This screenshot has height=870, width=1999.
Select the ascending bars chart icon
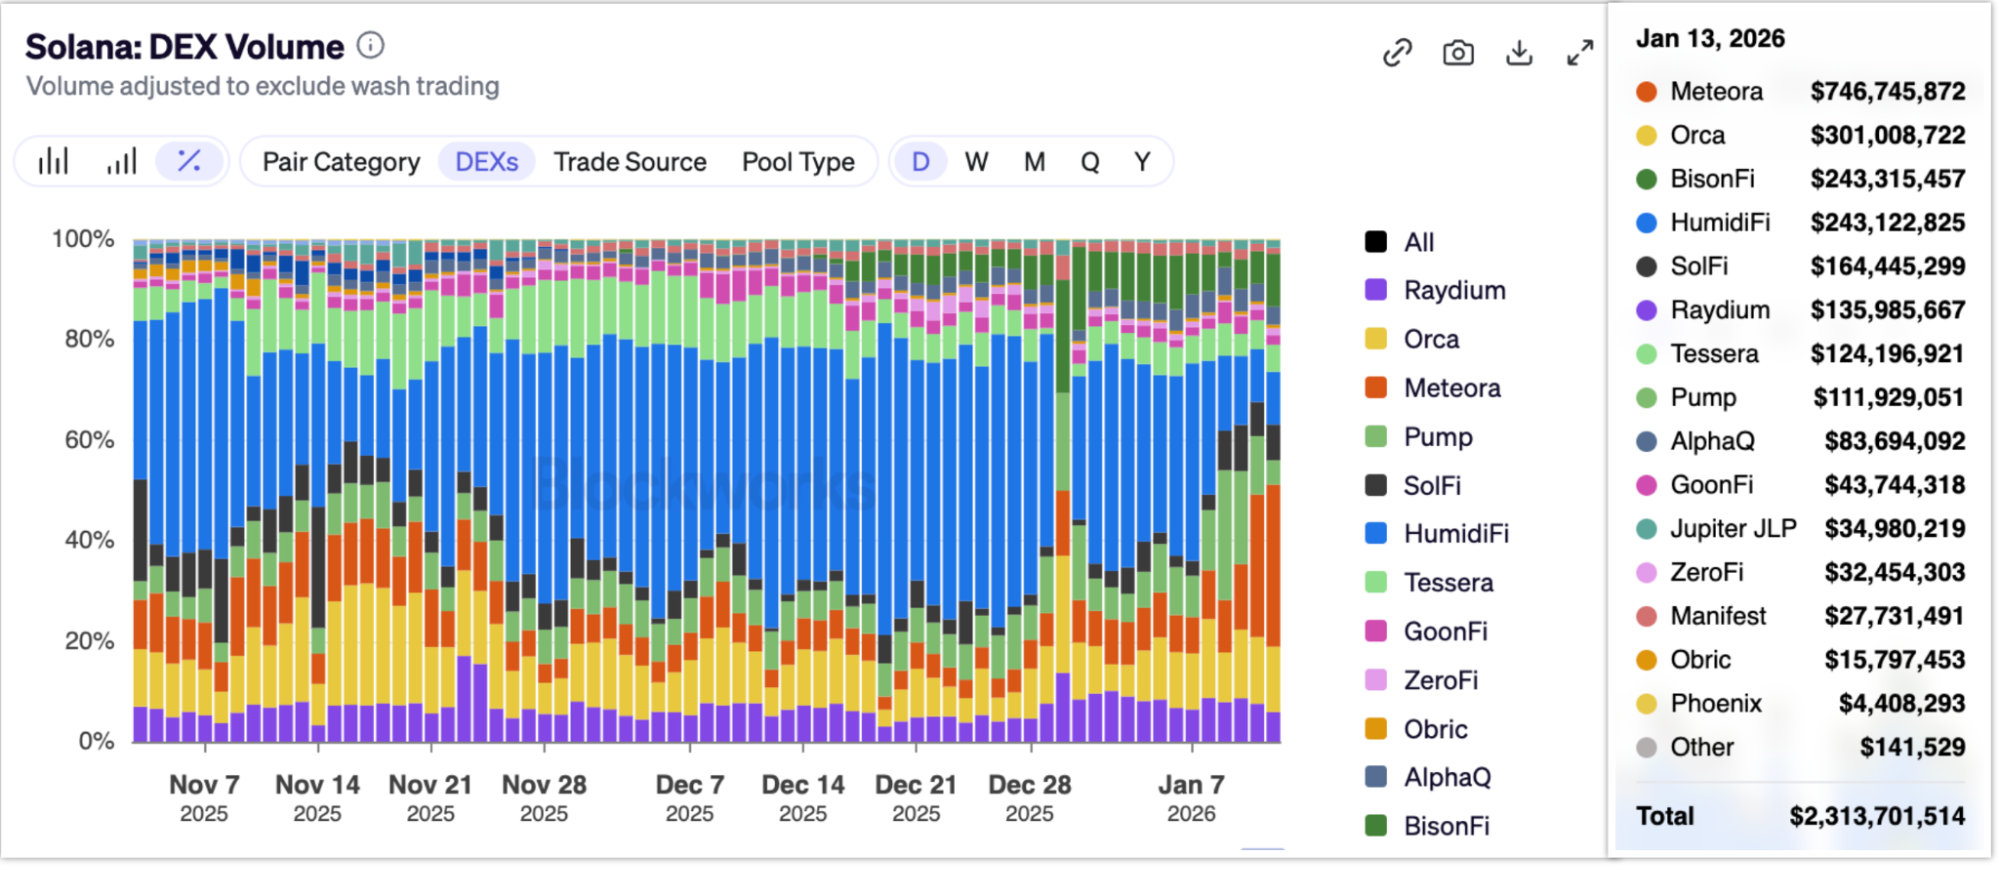(121, 161)
